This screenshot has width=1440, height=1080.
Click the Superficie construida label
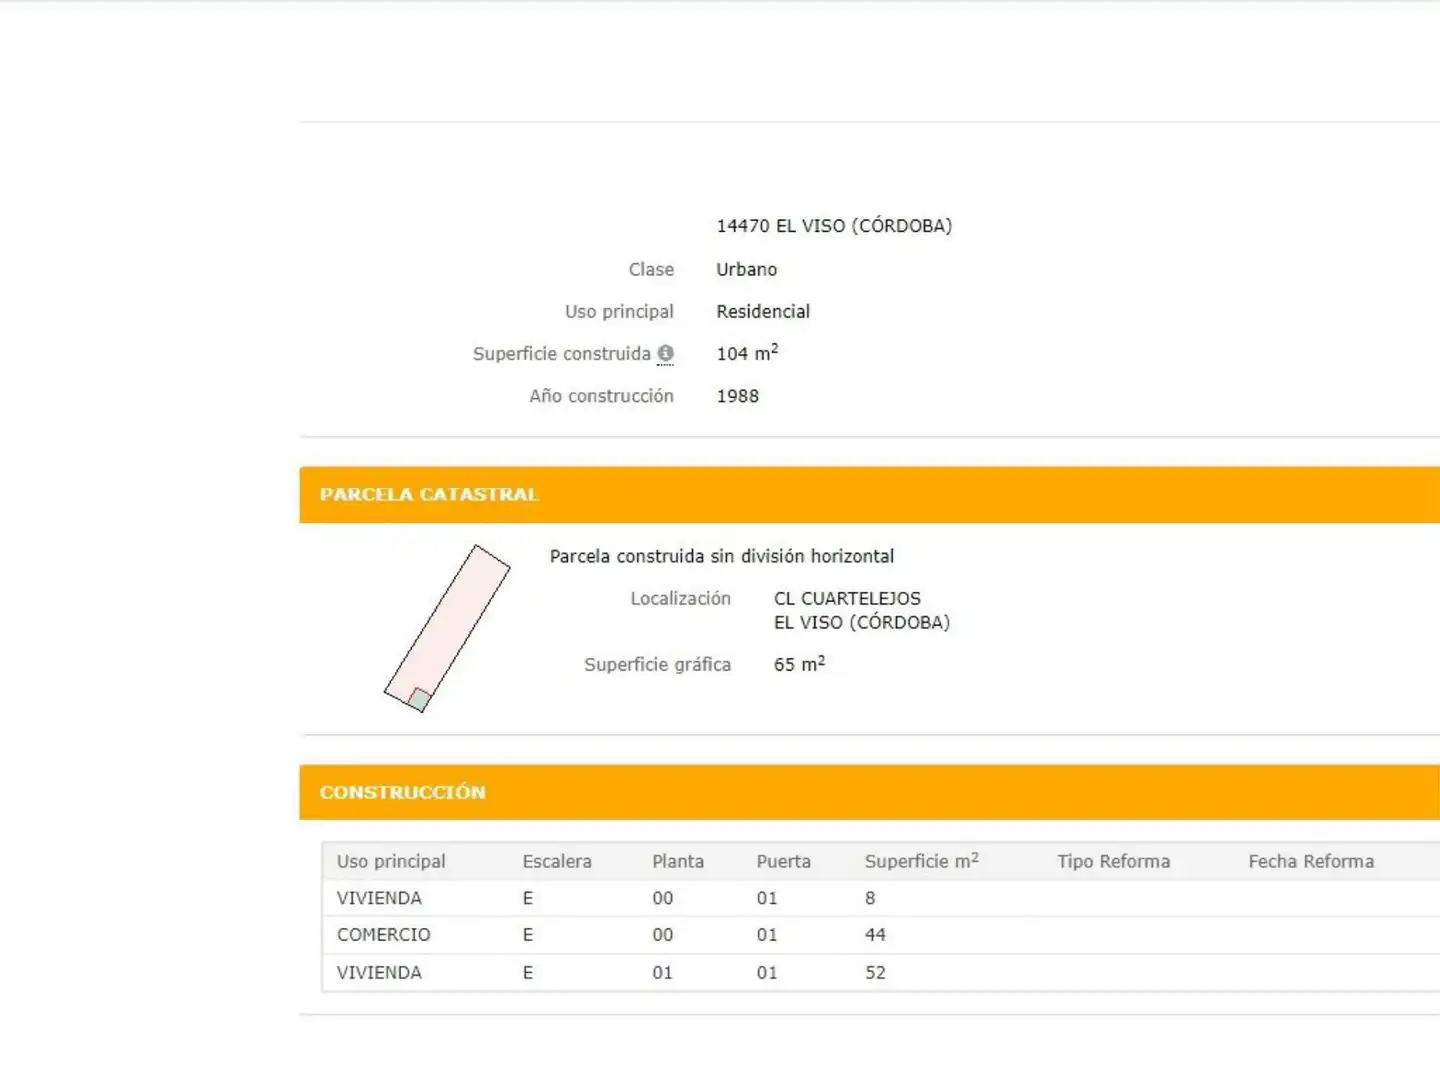point(561,353)
